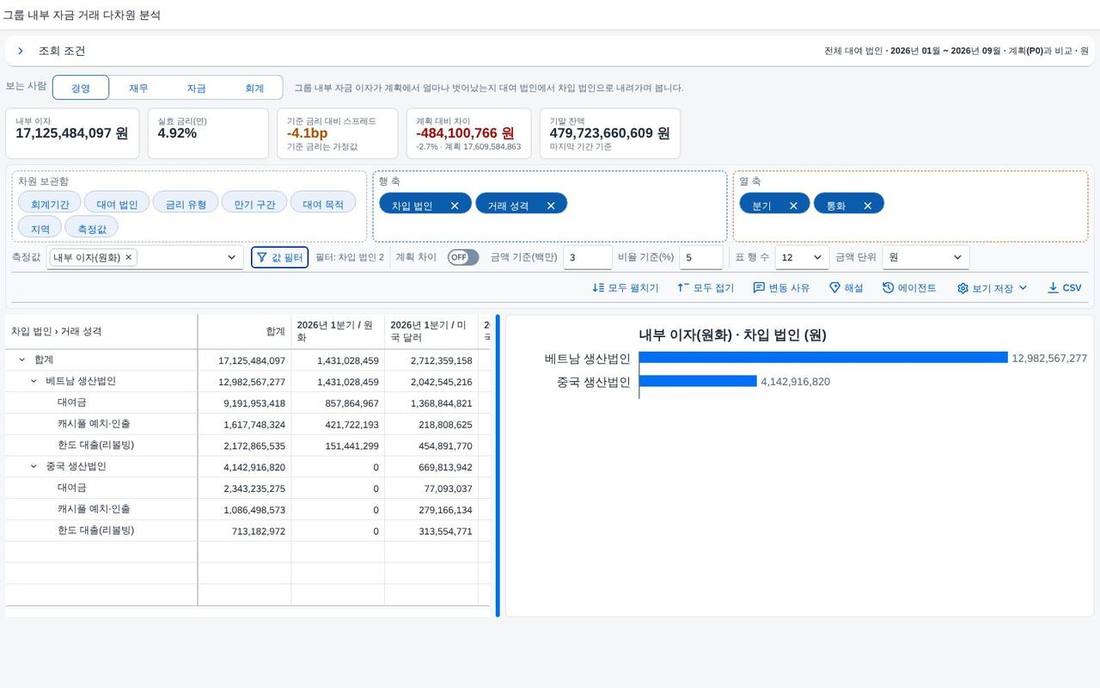Edit the 비율 기준(%) field
The width and height of the screenshot is (1100, 688).
tap(701, 257)
